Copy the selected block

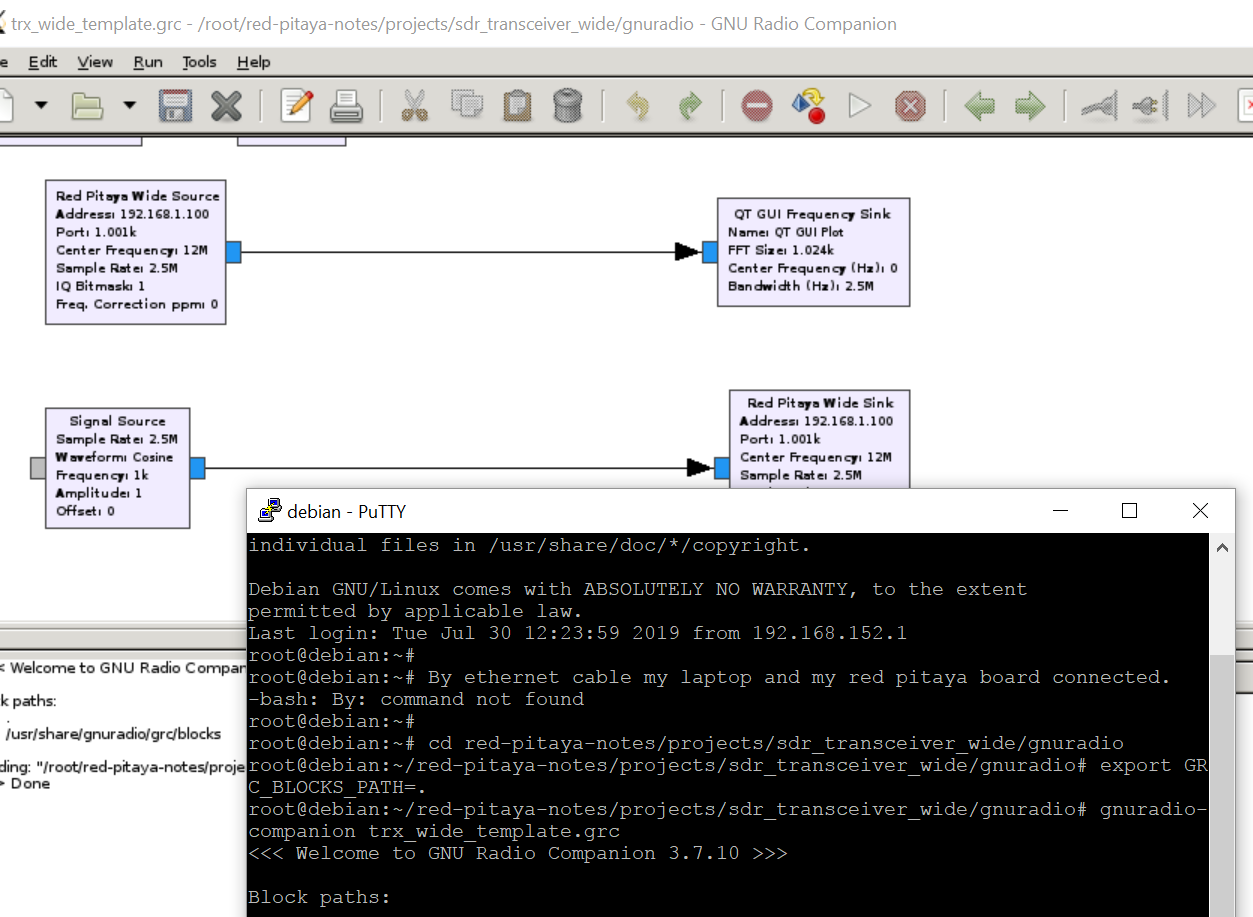click(x=467, y=105)
